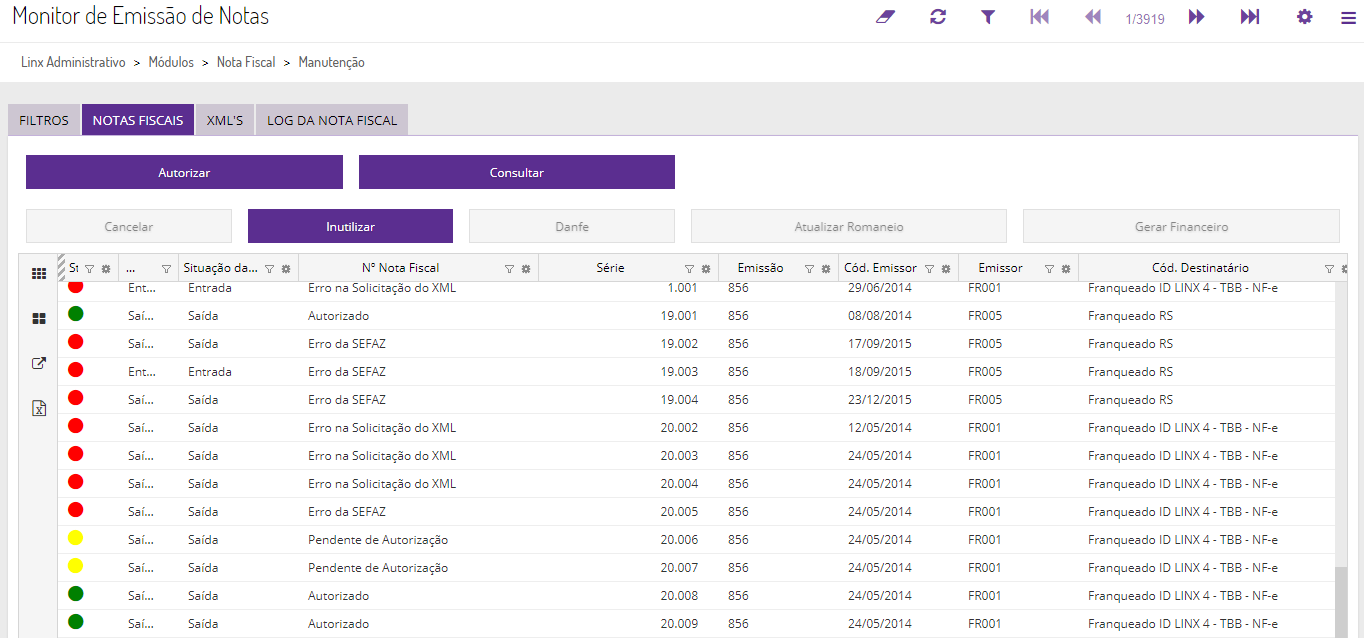Filter the Nº Nota Fiscal column

coord(509,269)
